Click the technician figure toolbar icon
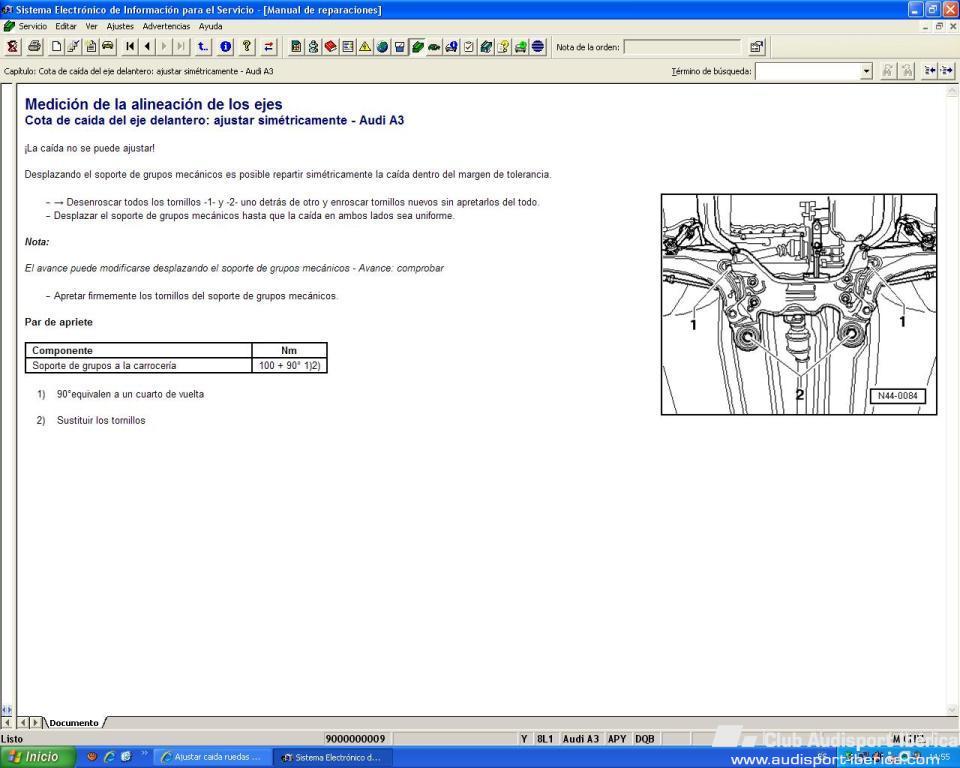Screen dimensions: 960x768 (x=313, y=47)
